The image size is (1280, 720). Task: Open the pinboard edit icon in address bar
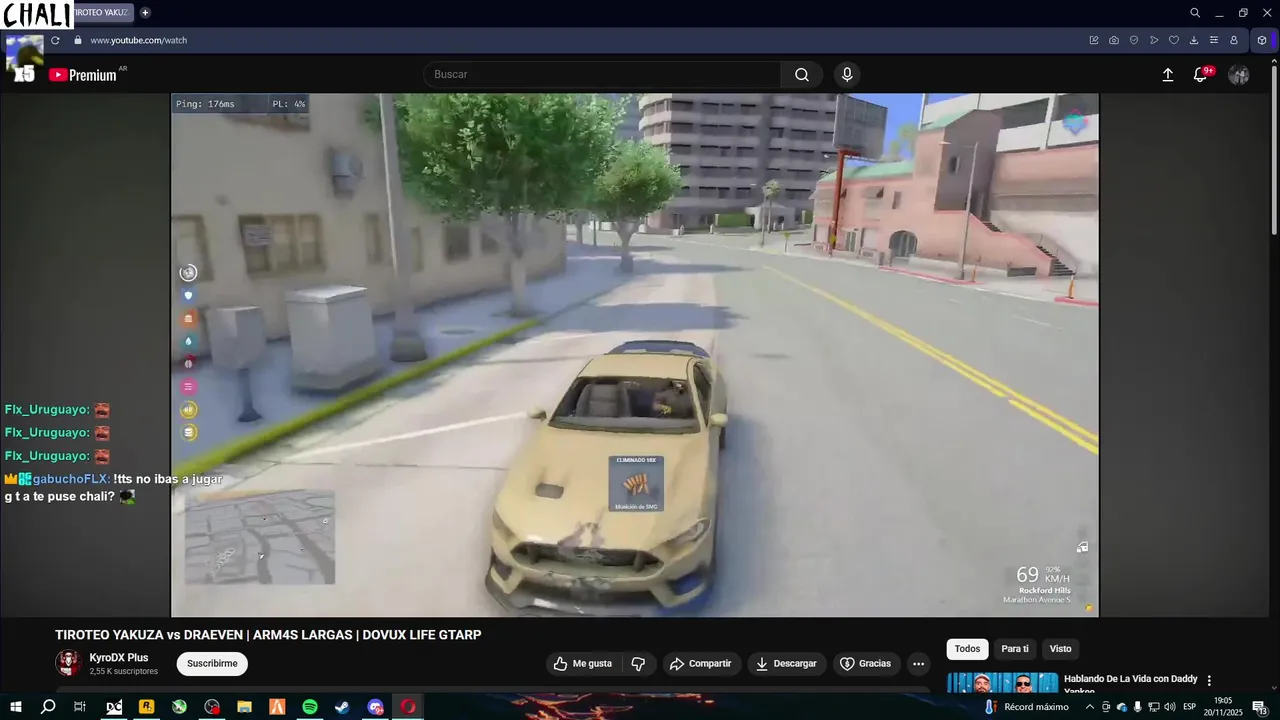point(1094,40)
